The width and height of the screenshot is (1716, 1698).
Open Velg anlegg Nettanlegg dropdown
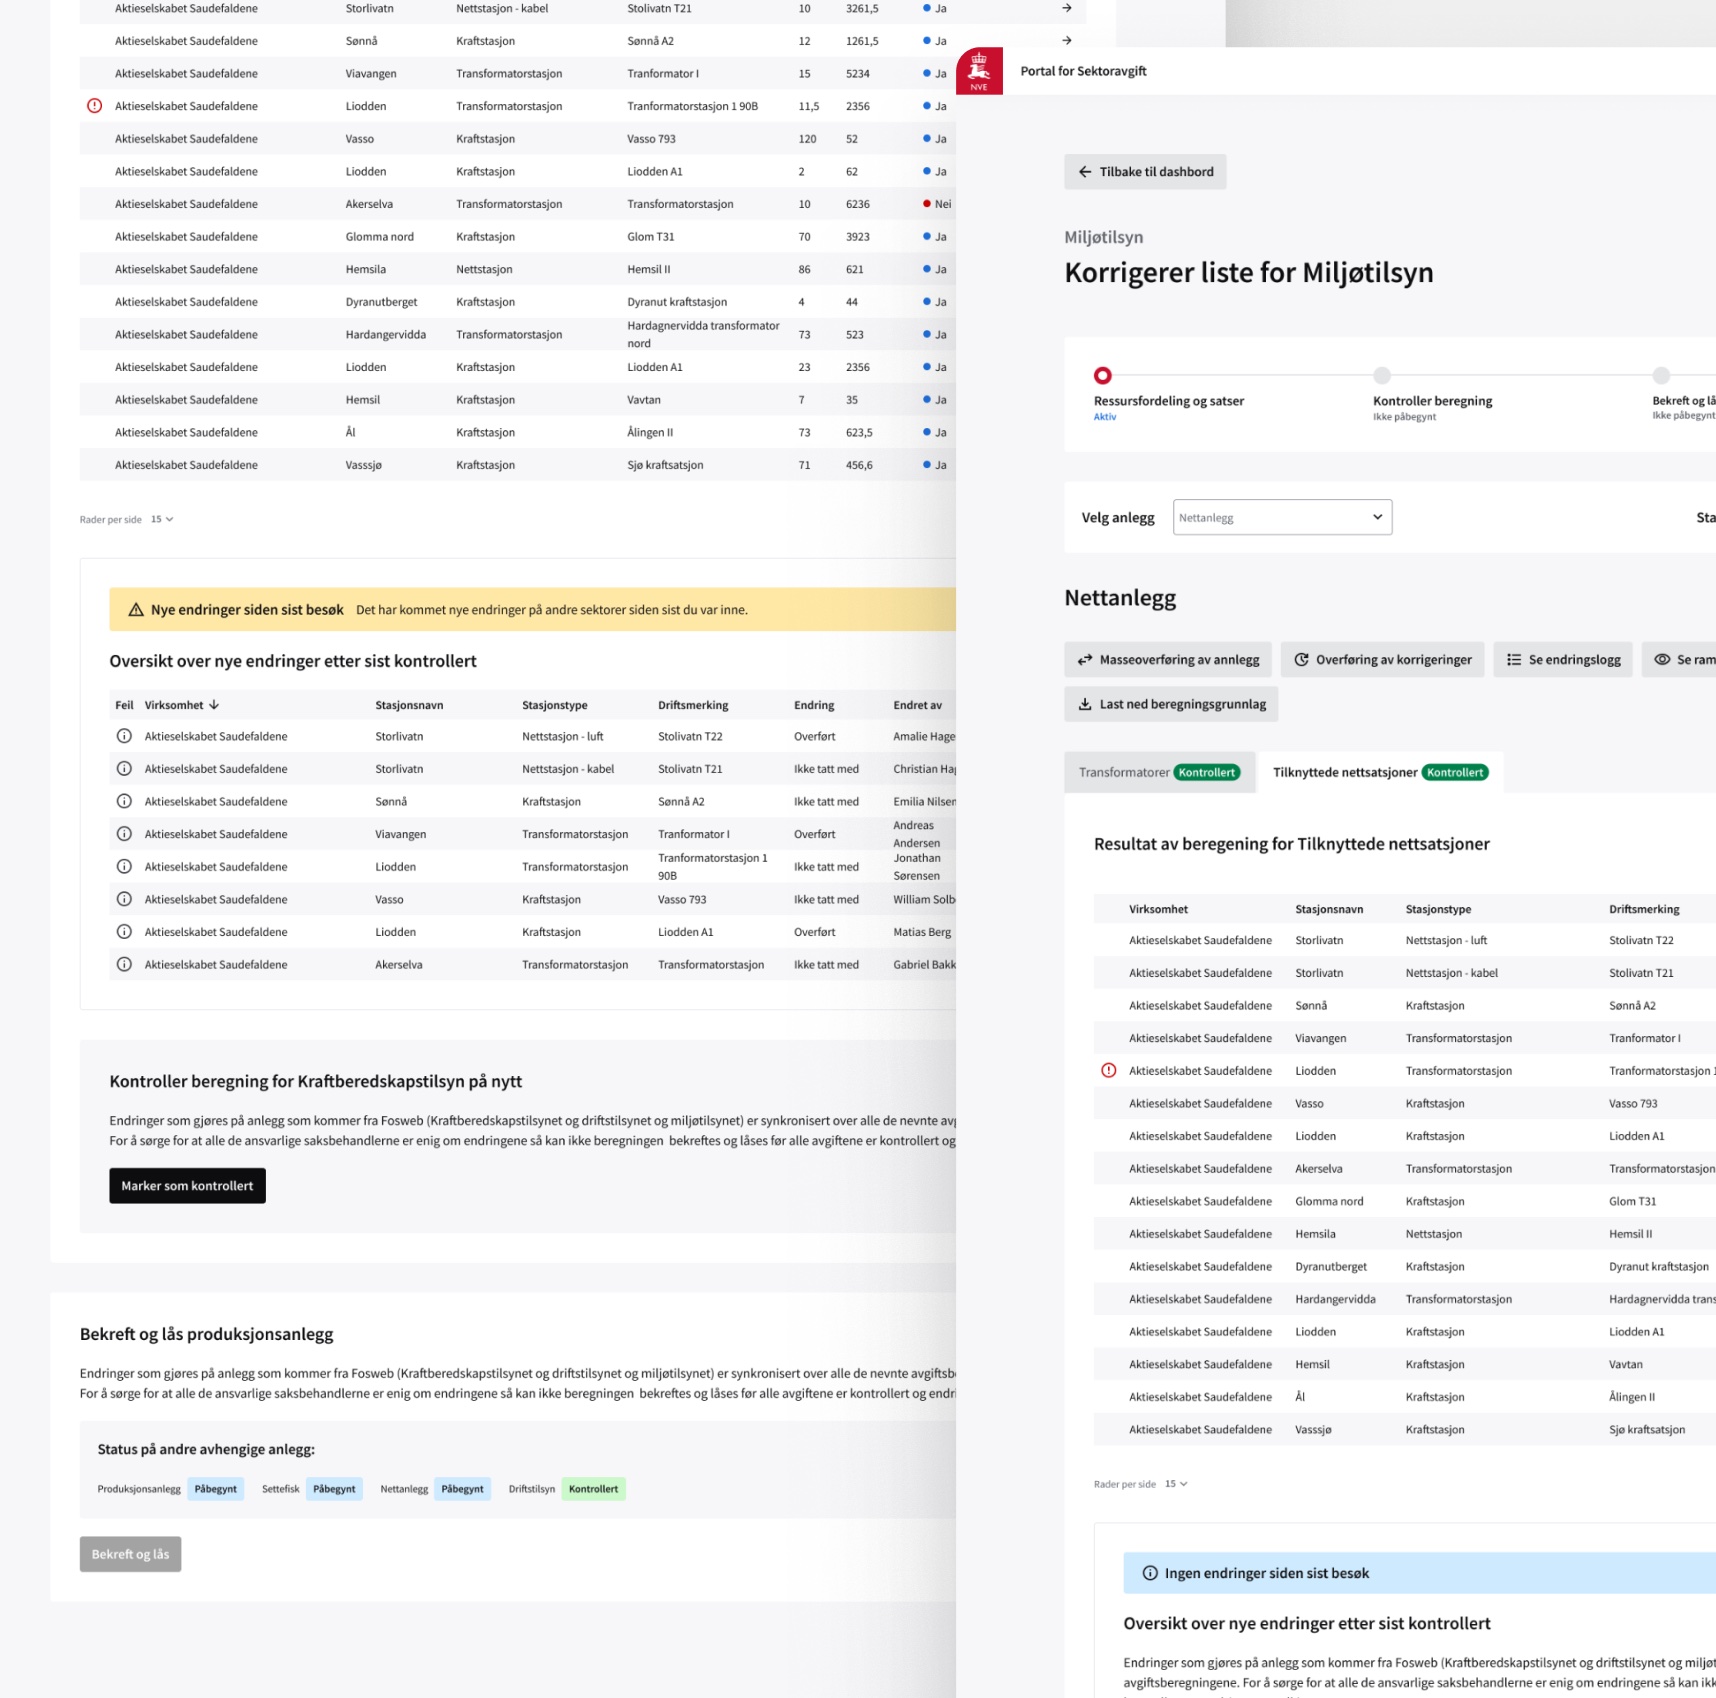[1282, 517]
